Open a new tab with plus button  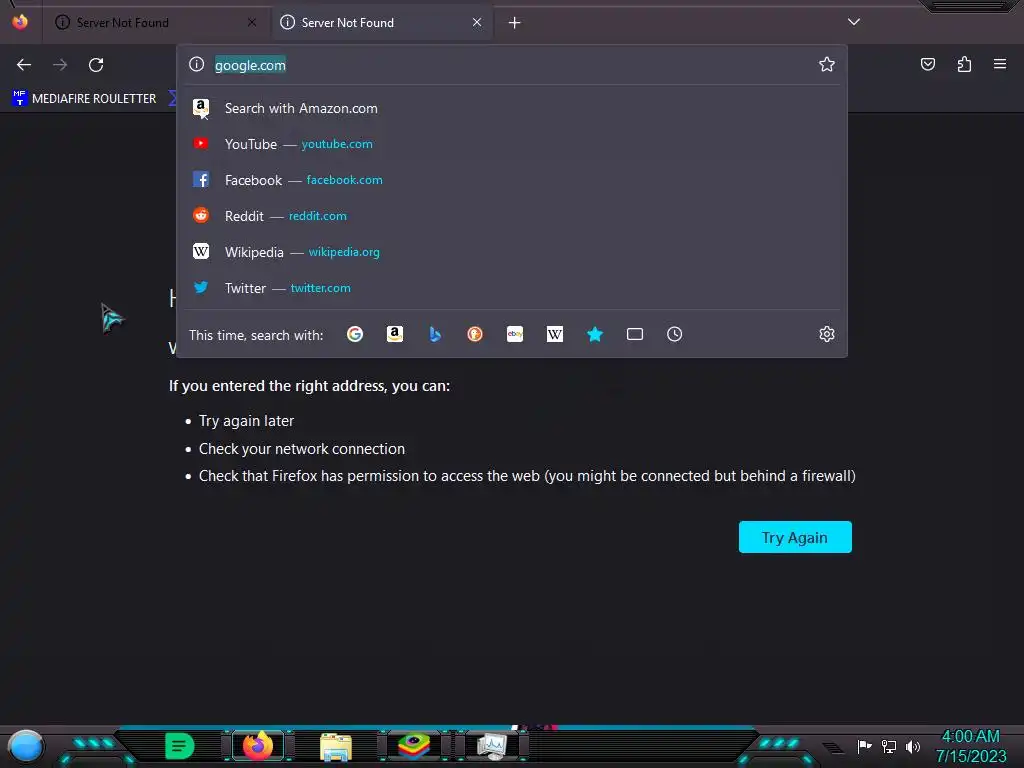(515, 23)
